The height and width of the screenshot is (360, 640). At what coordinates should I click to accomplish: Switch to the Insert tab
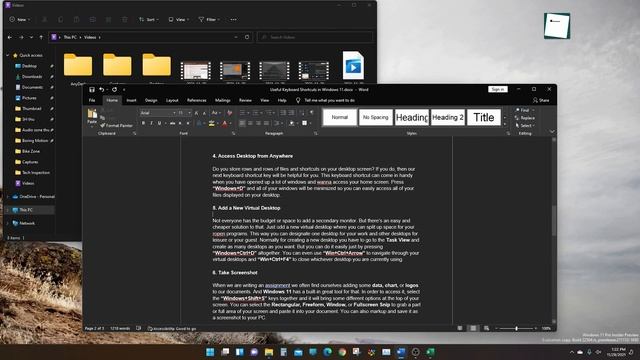(x=131, y=100)
